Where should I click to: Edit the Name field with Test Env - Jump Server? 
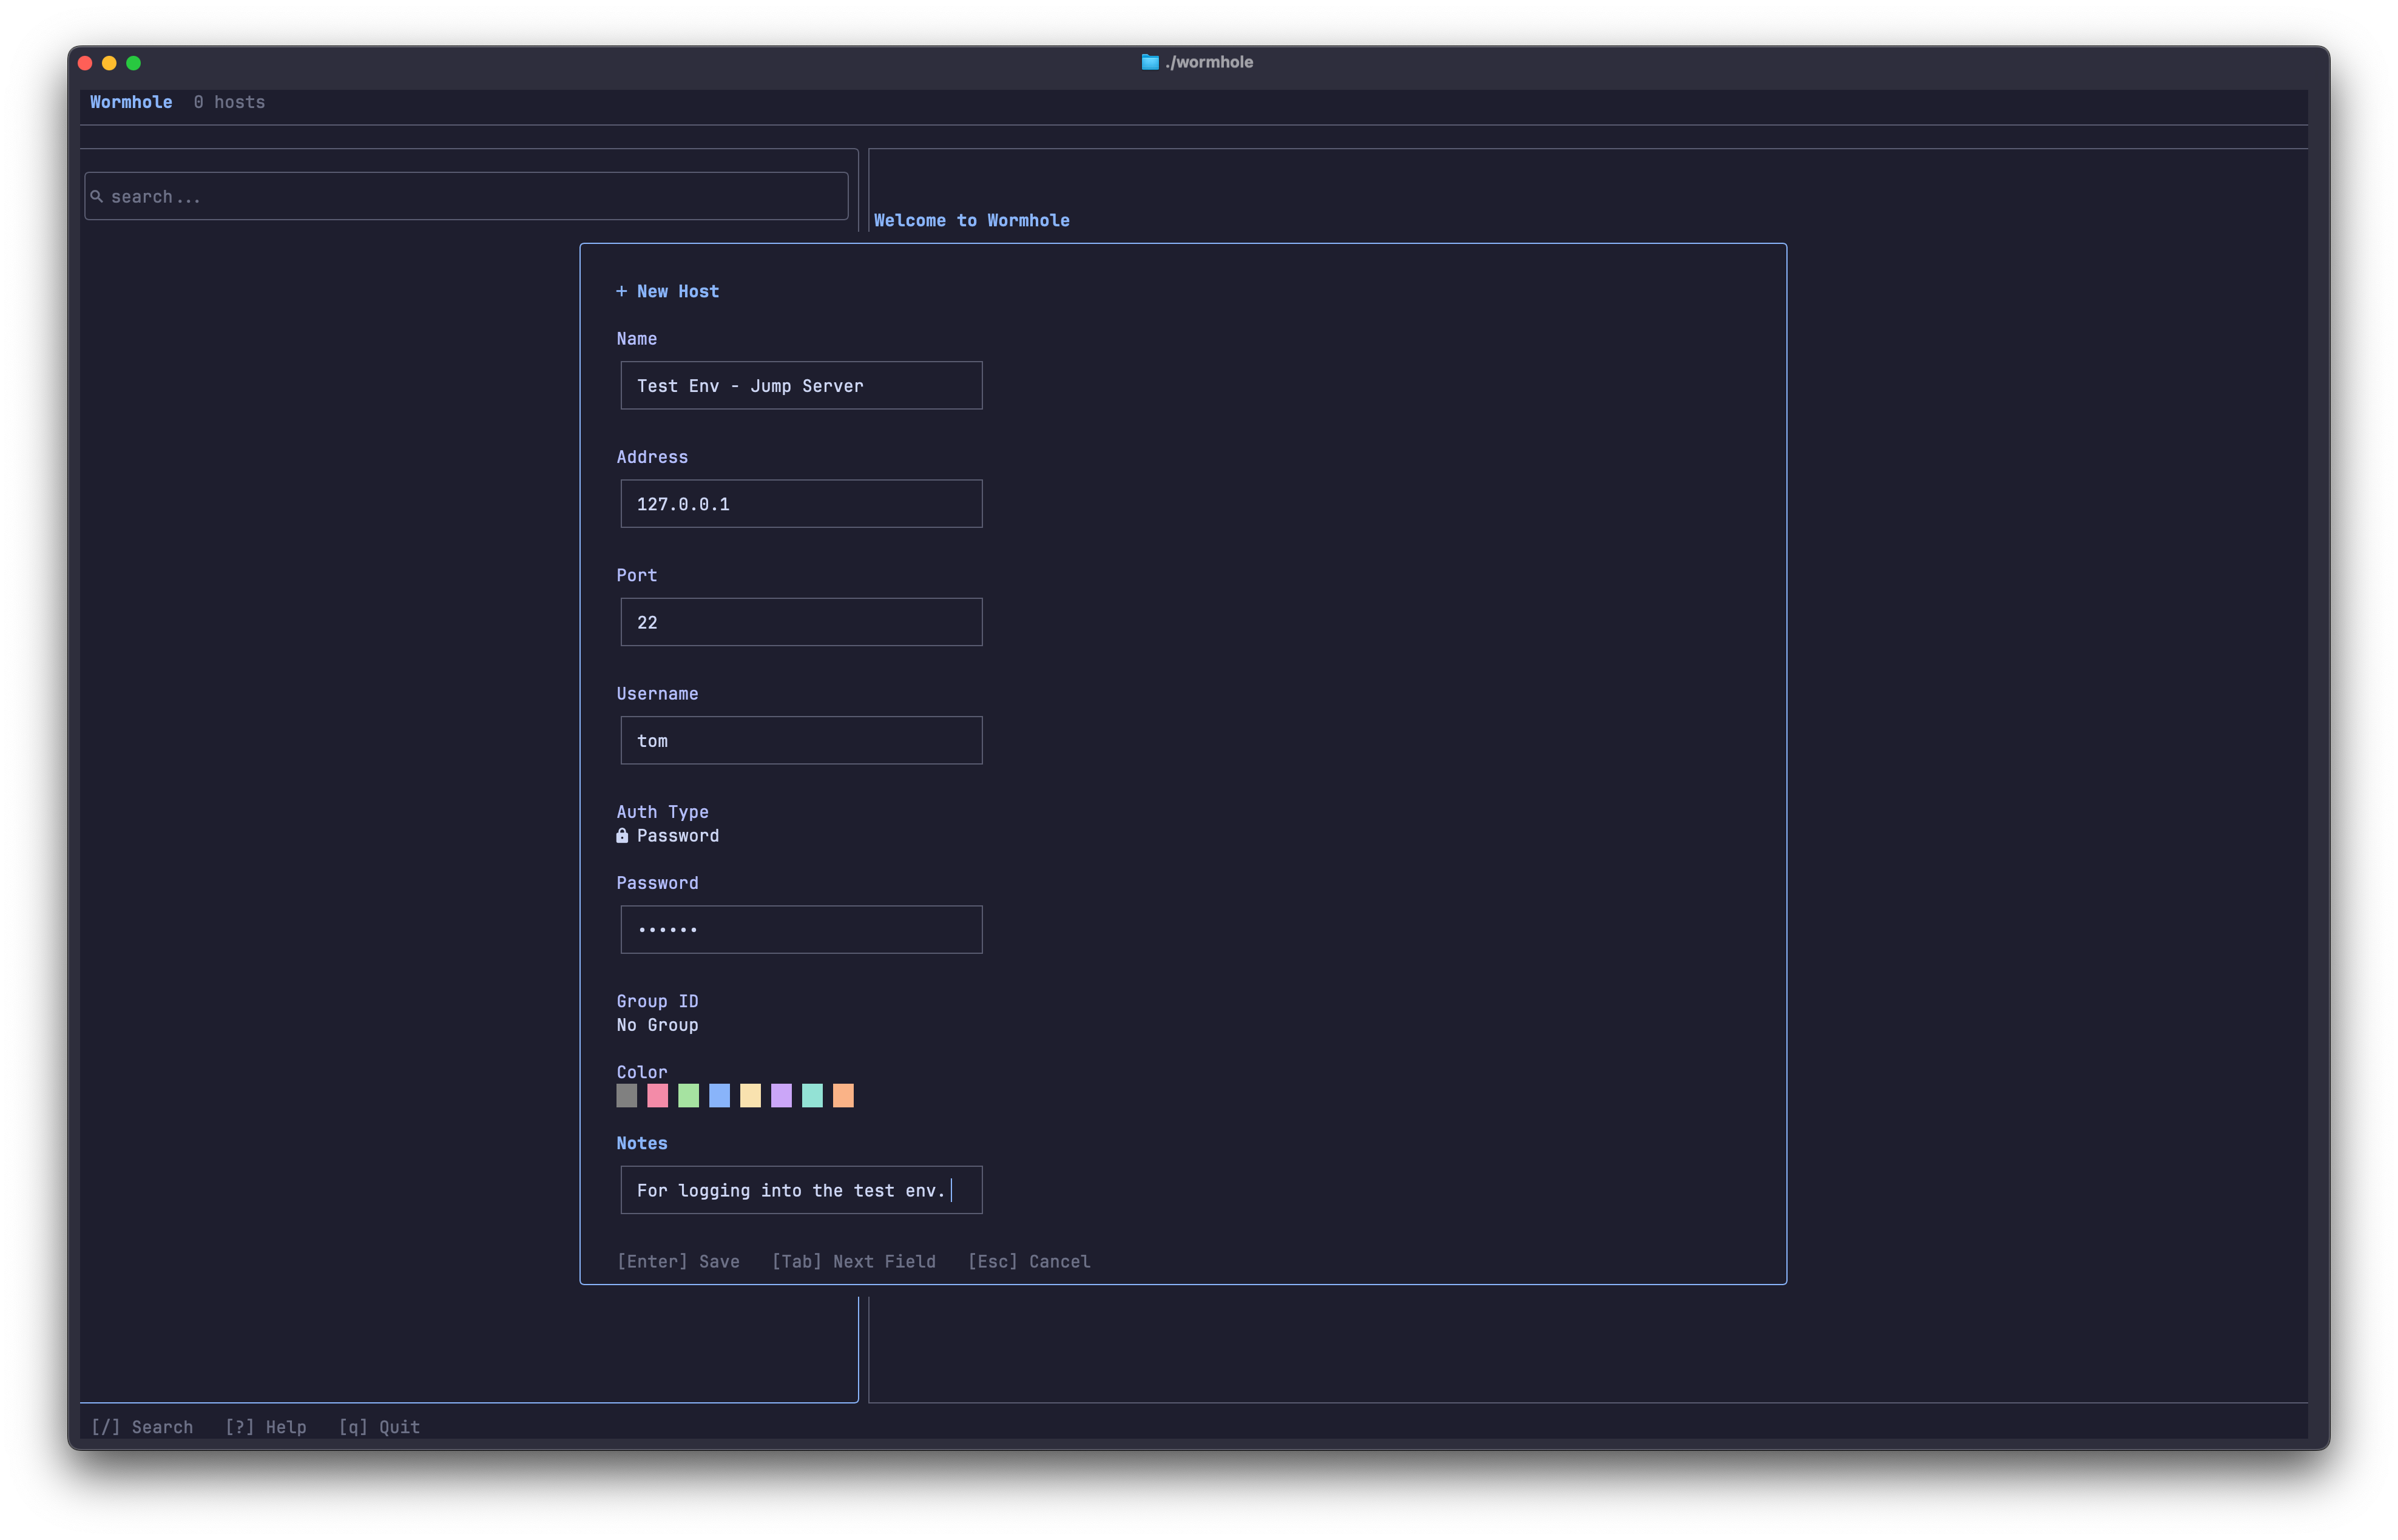[x=801, y=386]
